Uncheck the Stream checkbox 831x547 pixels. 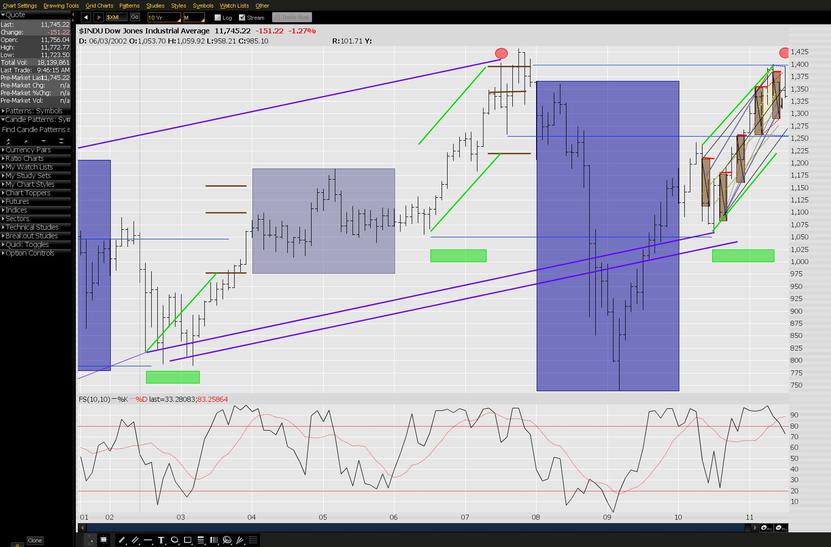(x=241, y=17)
